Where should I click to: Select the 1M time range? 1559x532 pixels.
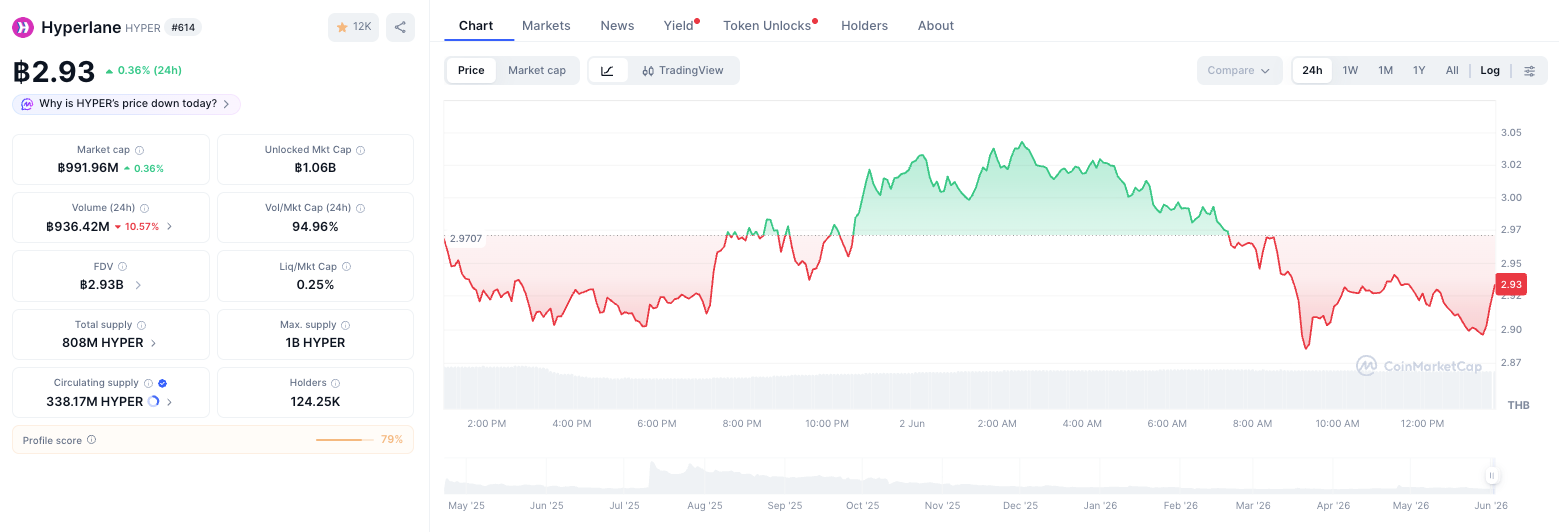(1385, 70)
